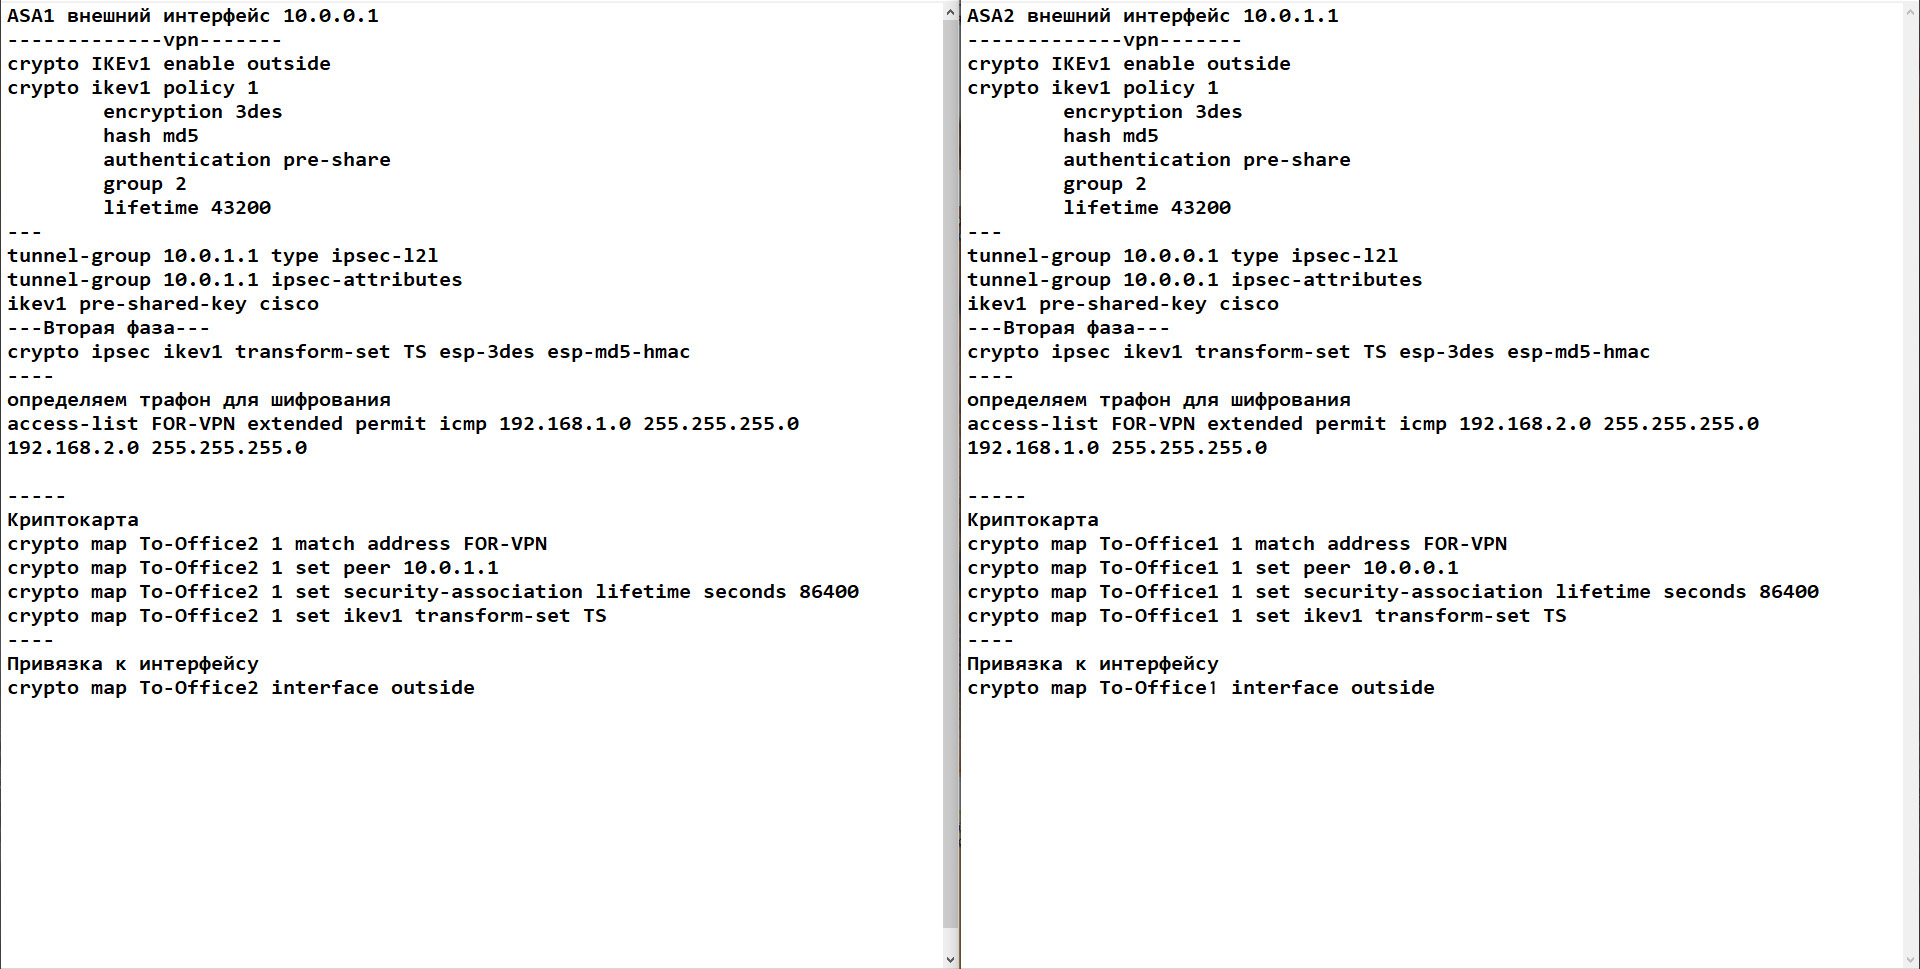Click the right pane vertical scrollbar track
Screen dimensions: 1920x969
[1911, 485]
